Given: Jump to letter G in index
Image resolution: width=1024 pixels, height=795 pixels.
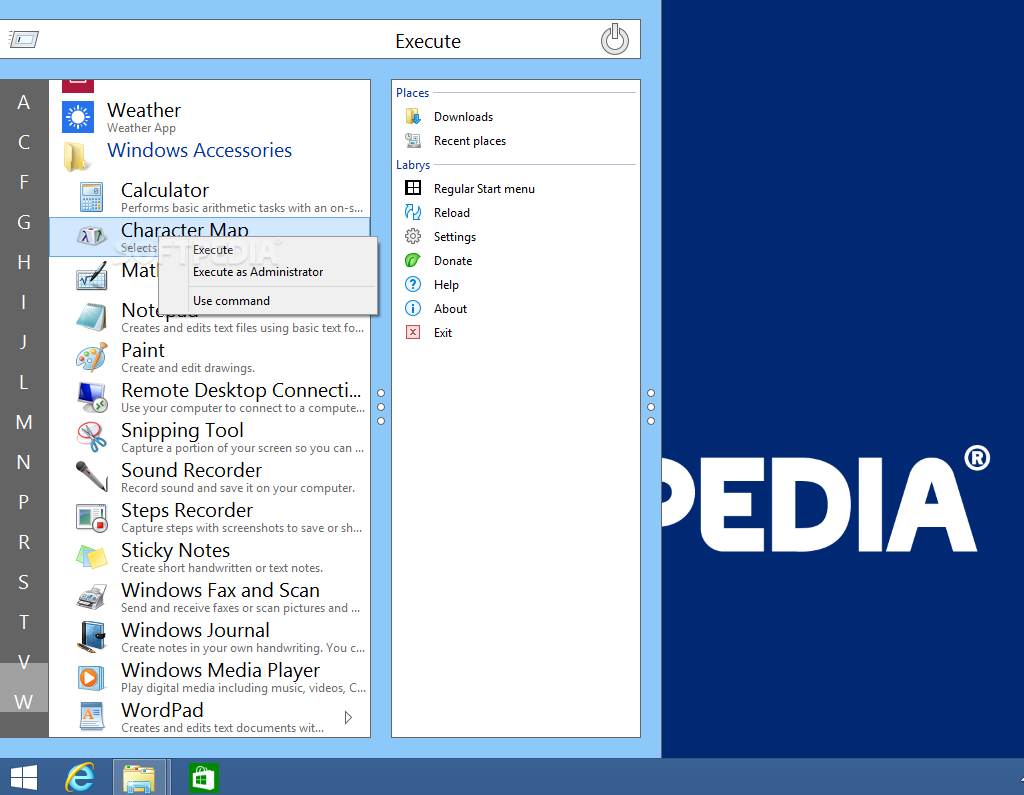Looking at the screenshot, I should pos(24,222).
